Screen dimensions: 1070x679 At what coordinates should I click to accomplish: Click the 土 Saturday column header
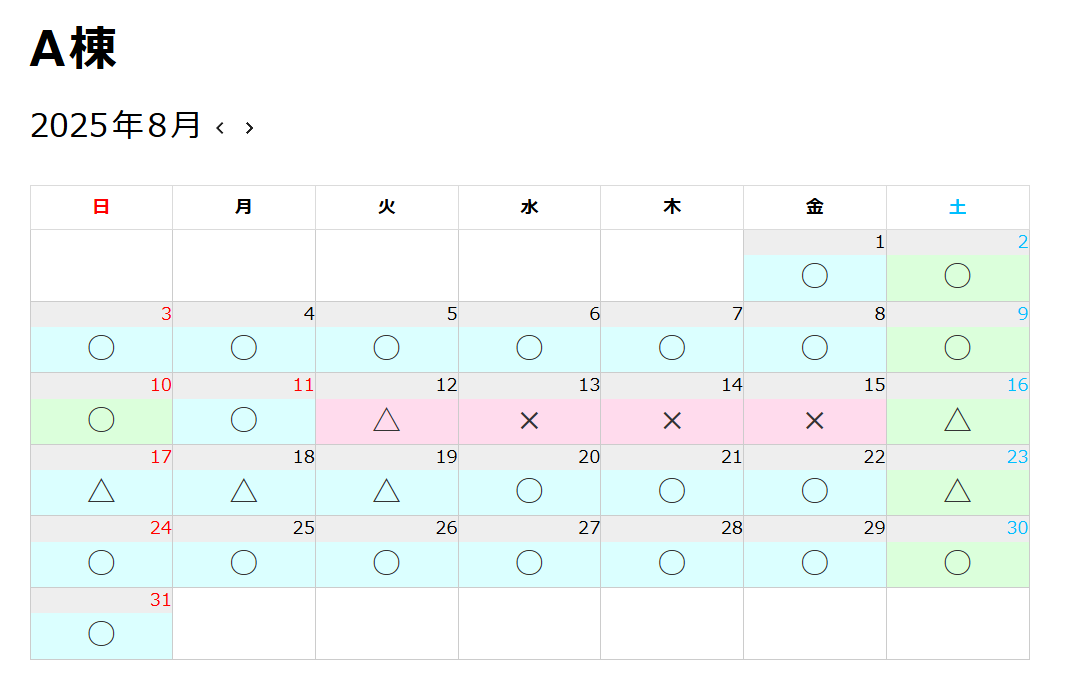(957, 207)
